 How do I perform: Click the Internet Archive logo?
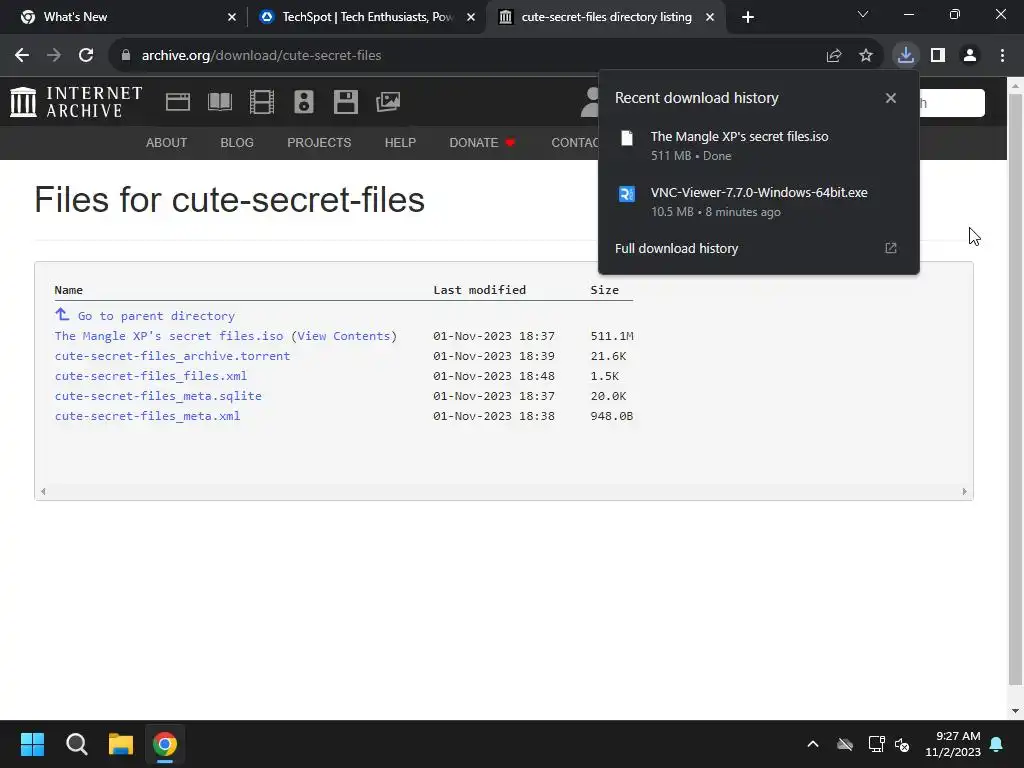point(76,102)
